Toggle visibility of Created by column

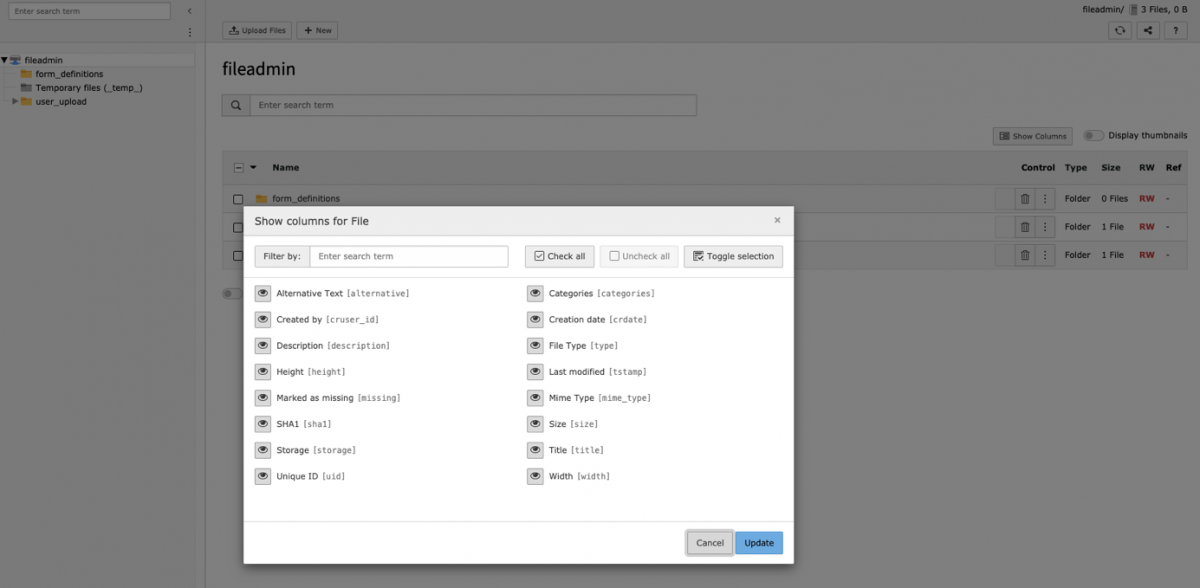[x=263, y=319]
